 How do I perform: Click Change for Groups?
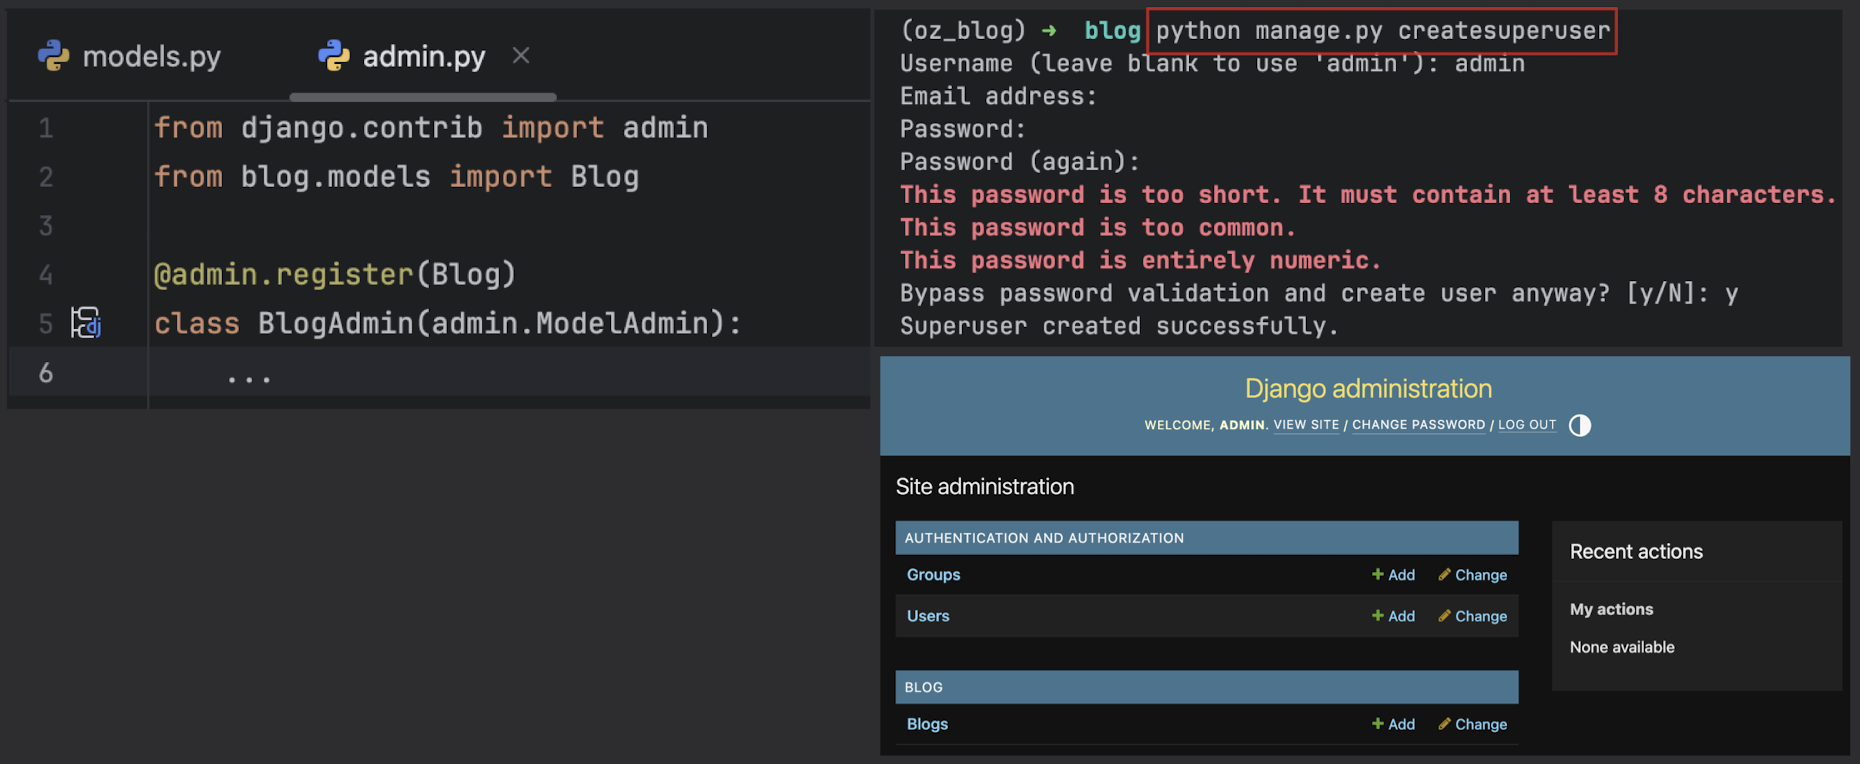(1472, 575)
